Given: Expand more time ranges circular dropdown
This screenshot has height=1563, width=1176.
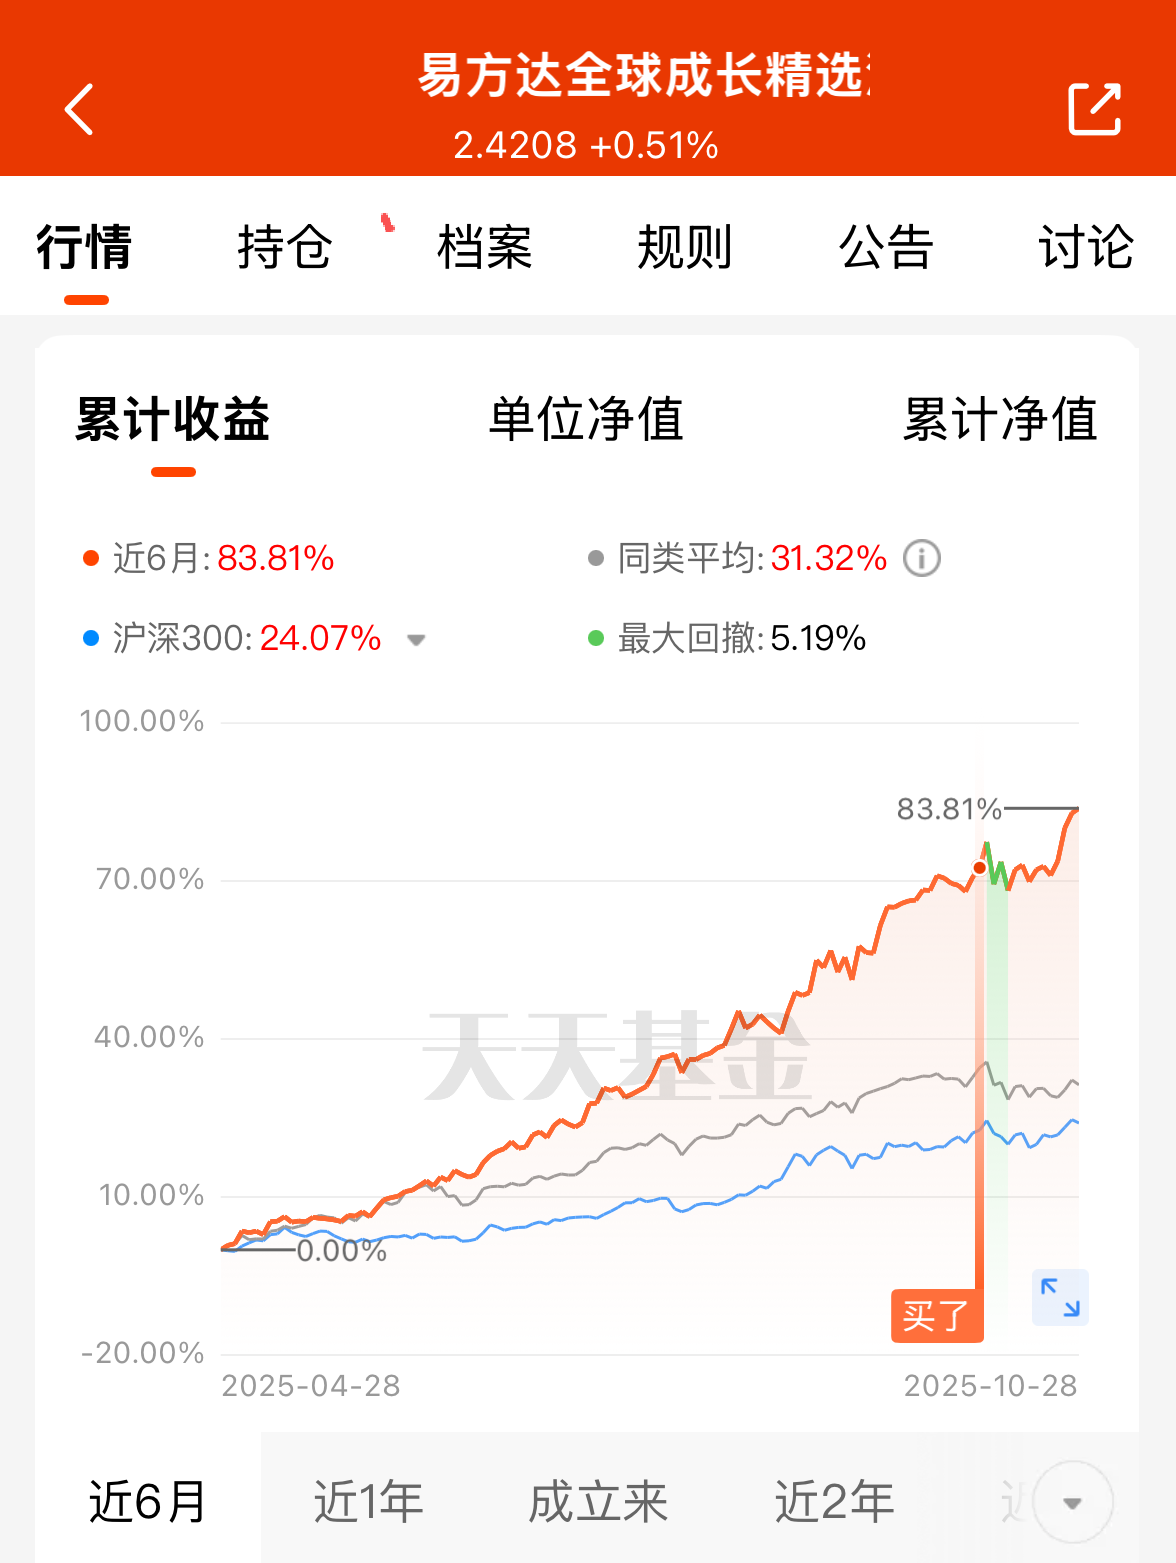Looking at the screenshot, I should click(1072, 1502).
